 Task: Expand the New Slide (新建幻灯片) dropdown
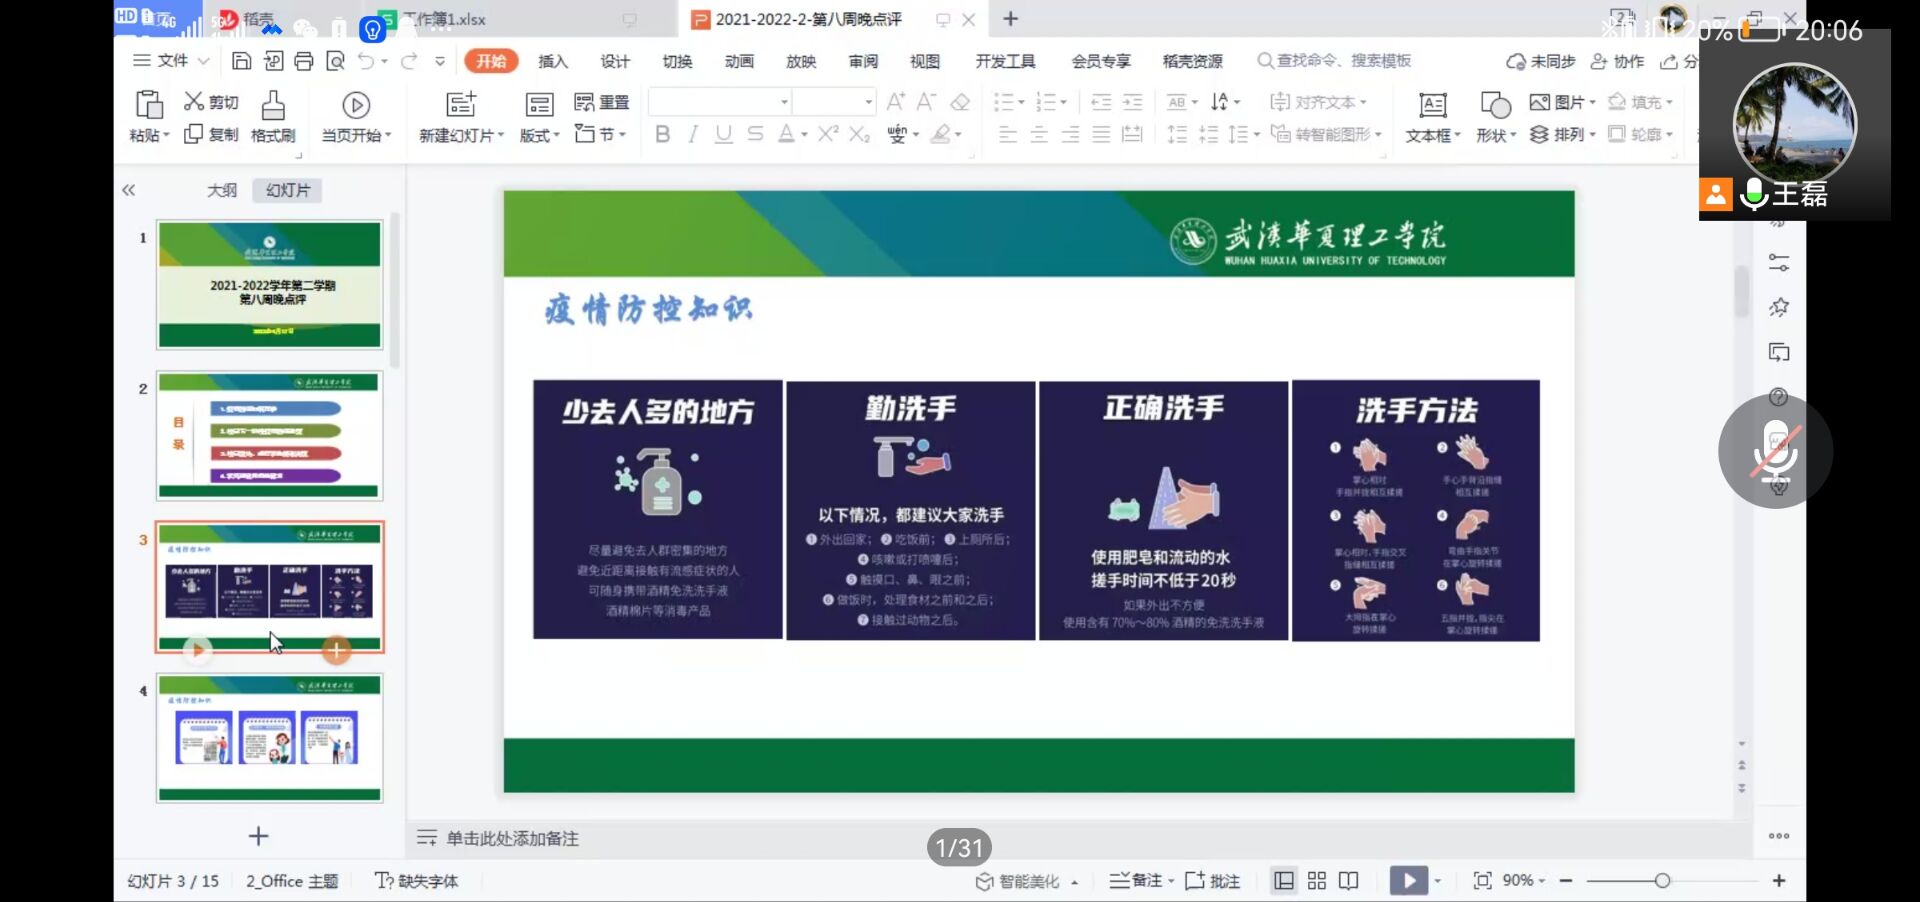[x=461, y=135]
